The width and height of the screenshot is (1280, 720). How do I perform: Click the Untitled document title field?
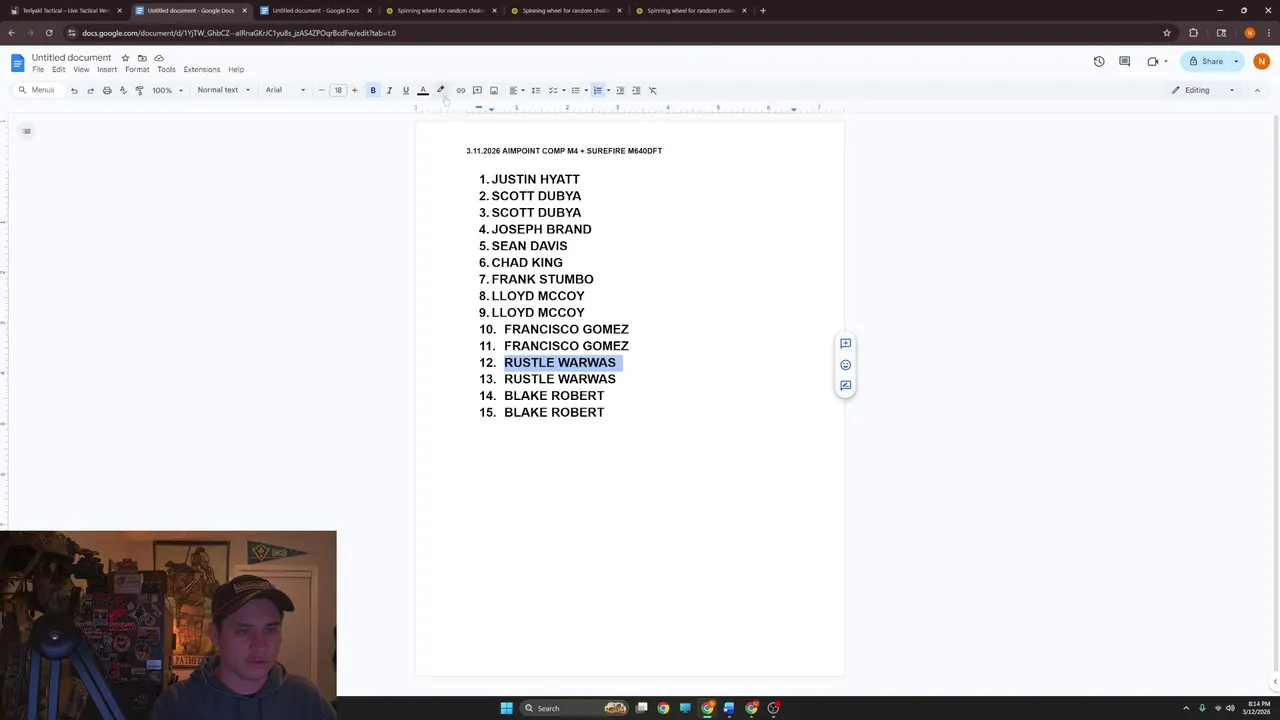(x=71, y=57)
